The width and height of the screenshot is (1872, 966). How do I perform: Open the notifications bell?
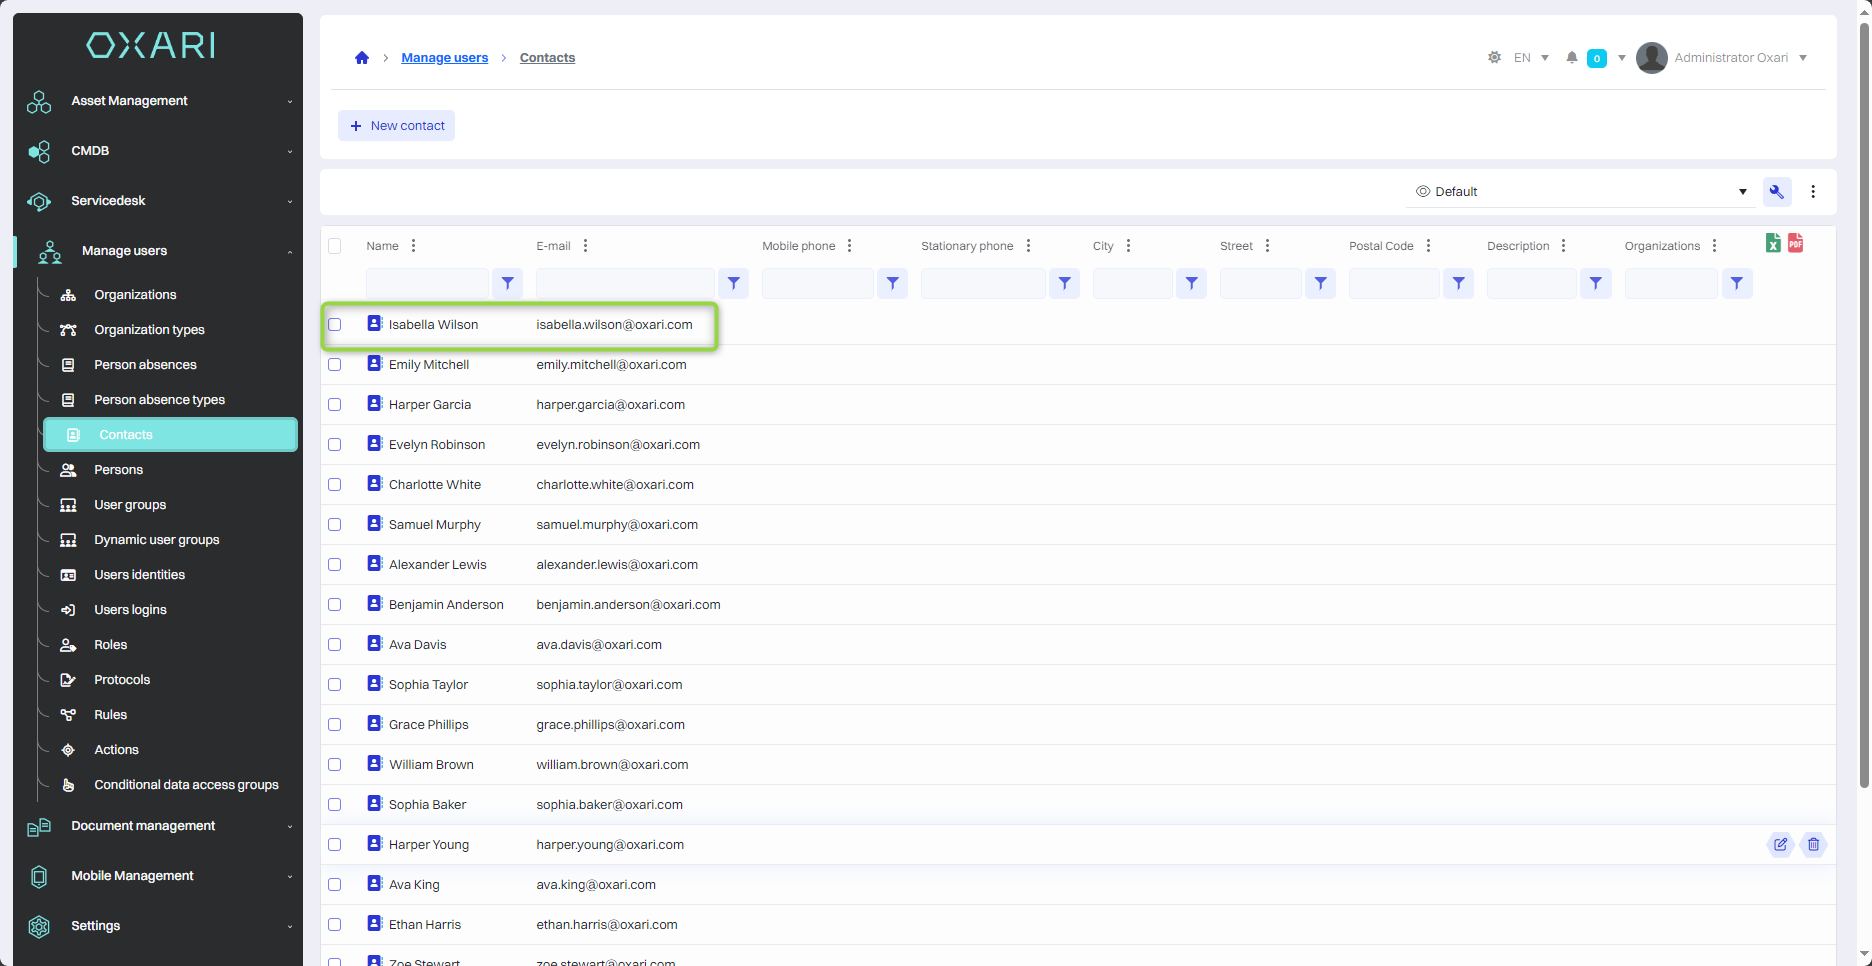click(x=1572, y=58)
